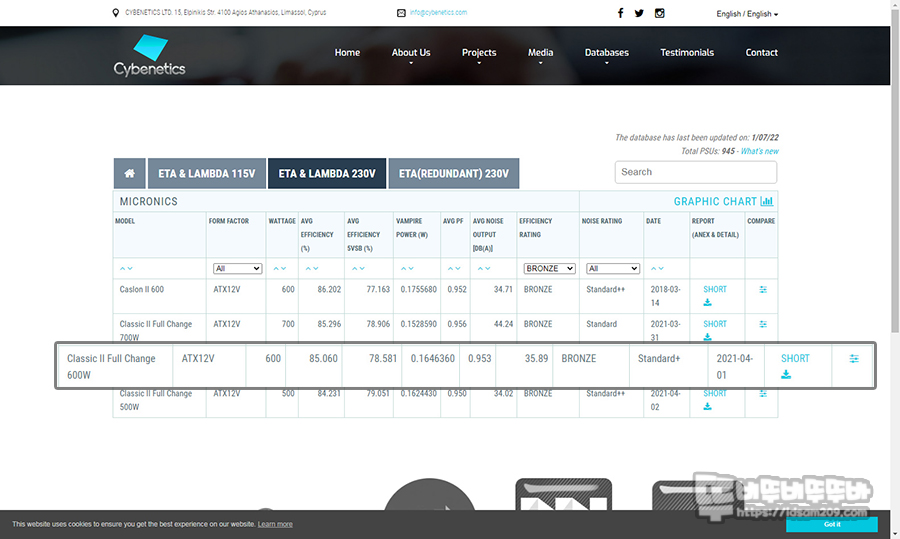Sort Avg Efficiency 5VSB ascending arrow
Screen dimensions: 900x539
click(355, 269)
